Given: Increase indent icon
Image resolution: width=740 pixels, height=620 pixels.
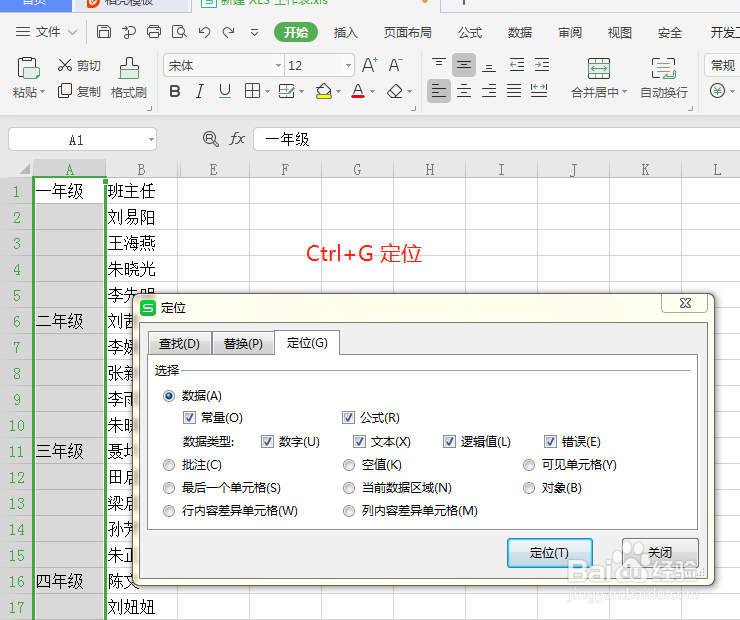Looking at the screenshot, I should 542,65.
